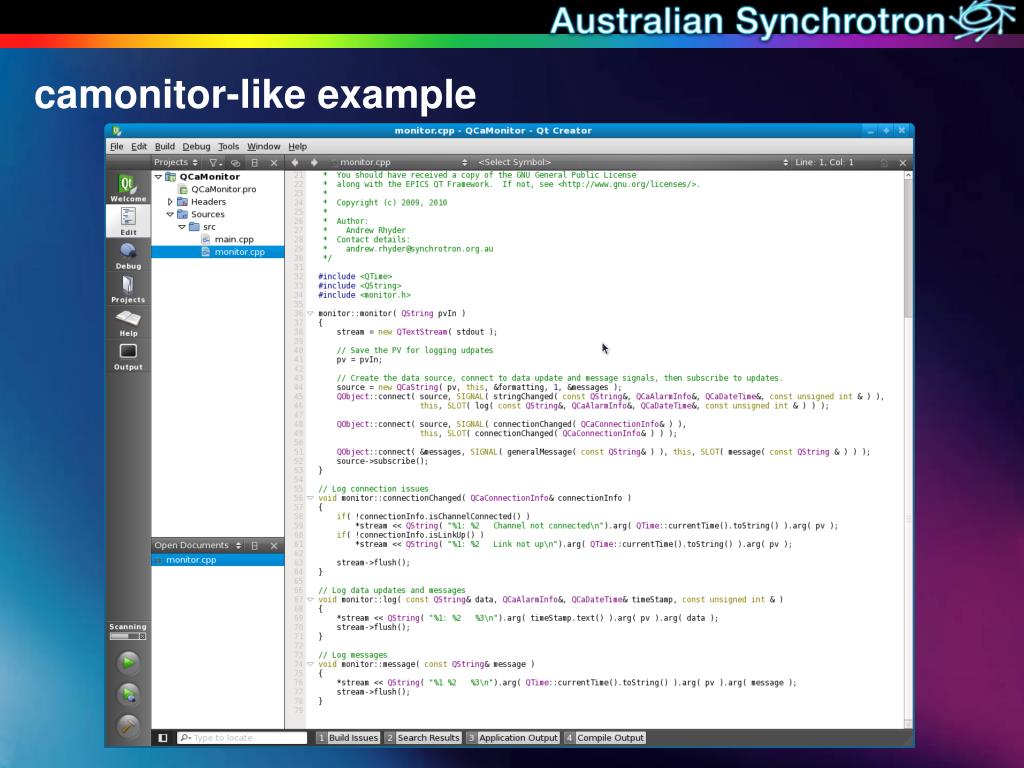Screen dimensions: 1024x768
Task: Click the Start Debugging run button
Action: 128,694
